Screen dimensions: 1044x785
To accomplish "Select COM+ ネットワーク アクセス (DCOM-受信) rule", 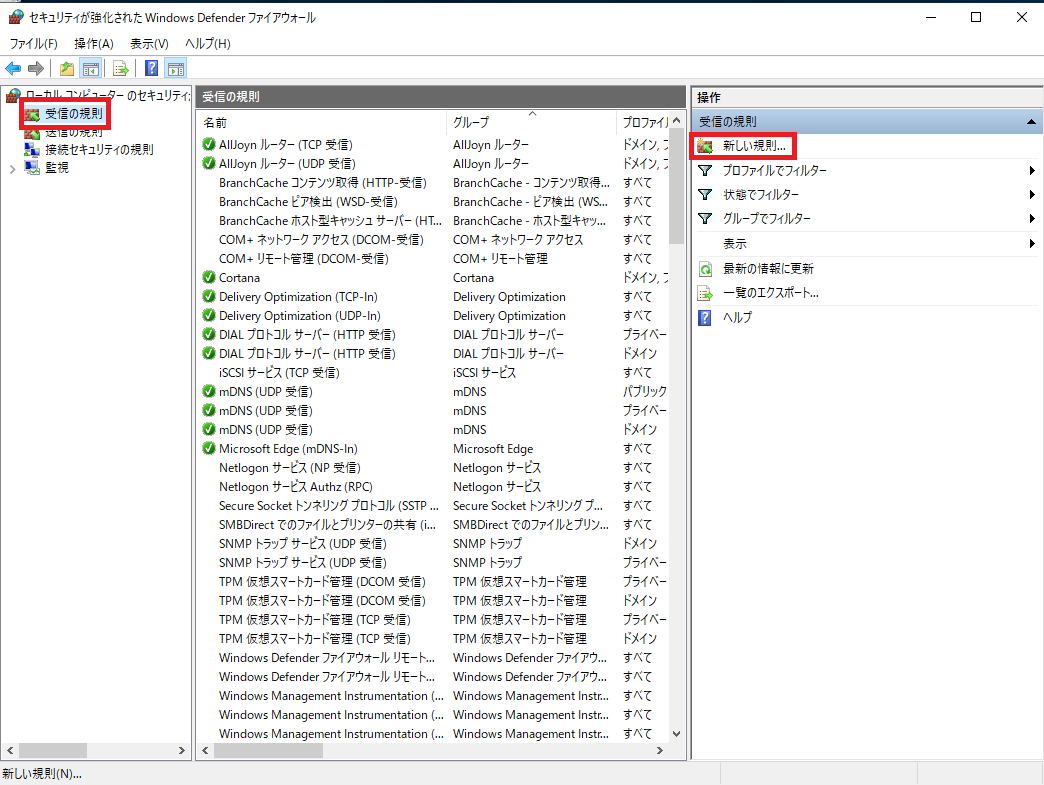I will point(321,240).
